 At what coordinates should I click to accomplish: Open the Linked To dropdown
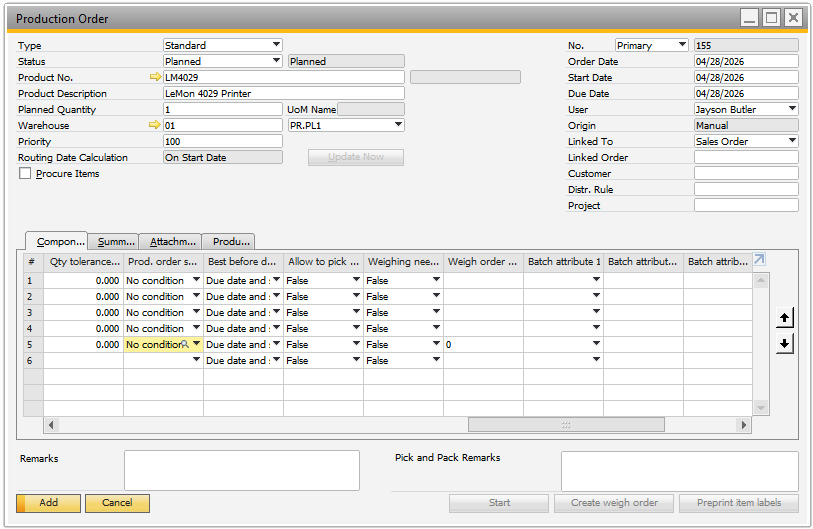[792, 141]
